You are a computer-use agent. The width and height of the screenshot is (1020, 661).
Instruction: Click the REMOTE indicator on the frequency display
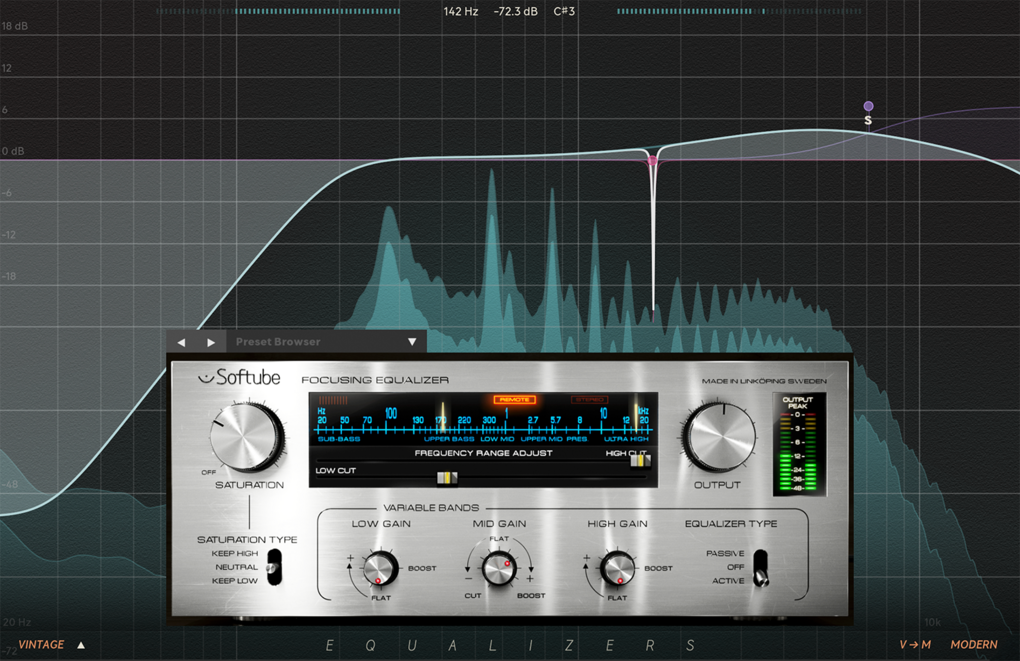(513, 398)
